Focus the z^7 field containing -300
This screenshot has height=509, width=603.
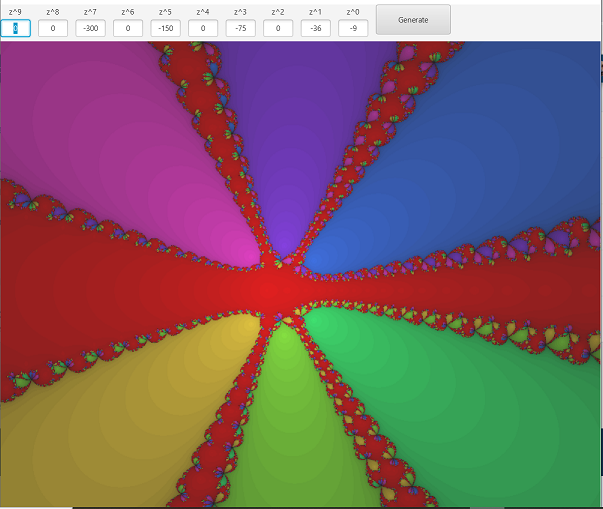pos(90,28)
